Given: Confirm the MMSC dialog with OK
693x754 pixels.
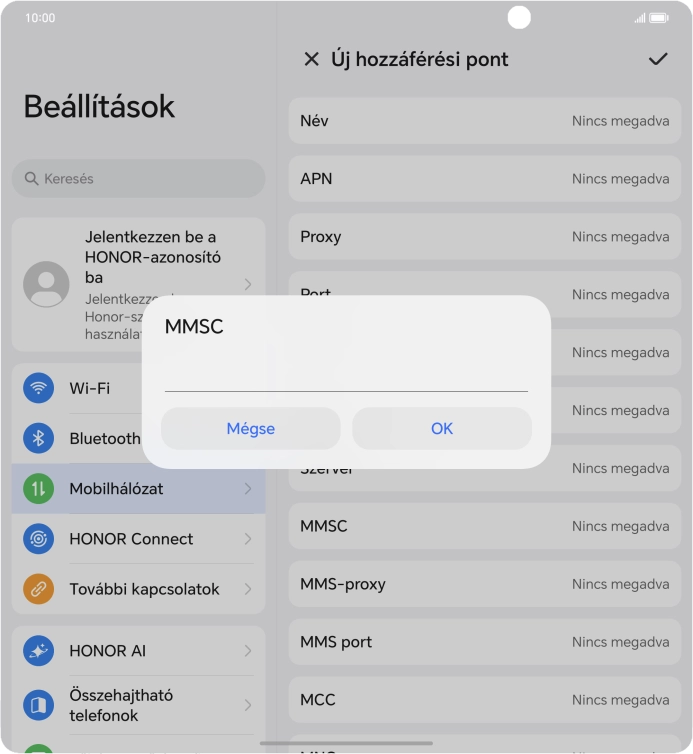Looking at the screenshot, I should [x=442, y=428].
